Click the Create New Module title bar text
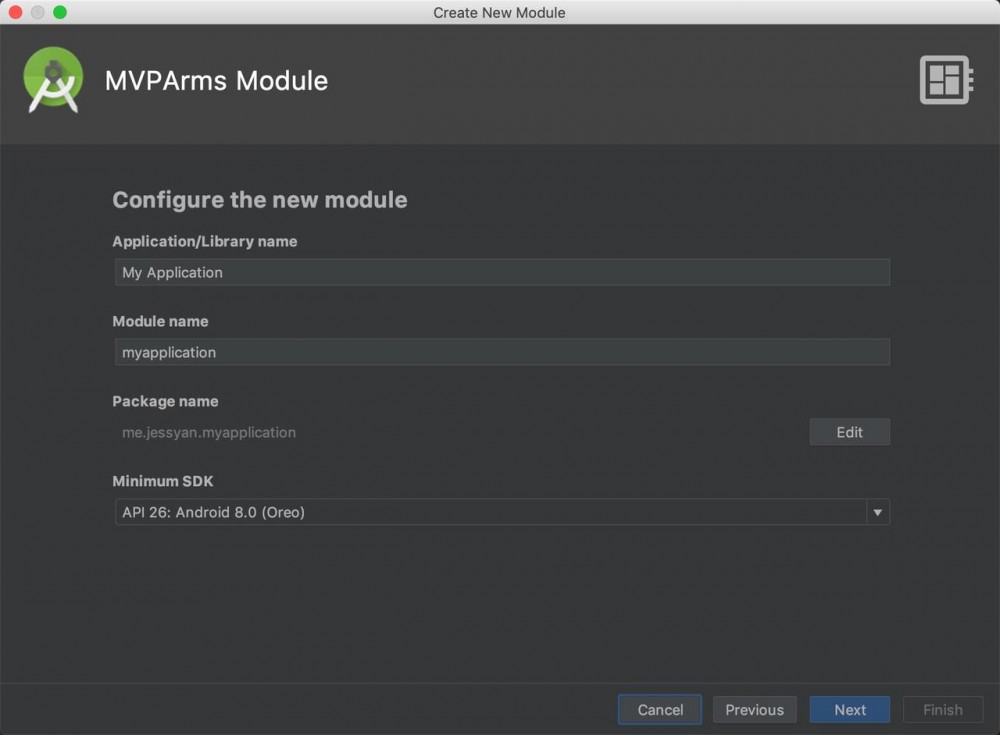 click(x=499, y=13)
